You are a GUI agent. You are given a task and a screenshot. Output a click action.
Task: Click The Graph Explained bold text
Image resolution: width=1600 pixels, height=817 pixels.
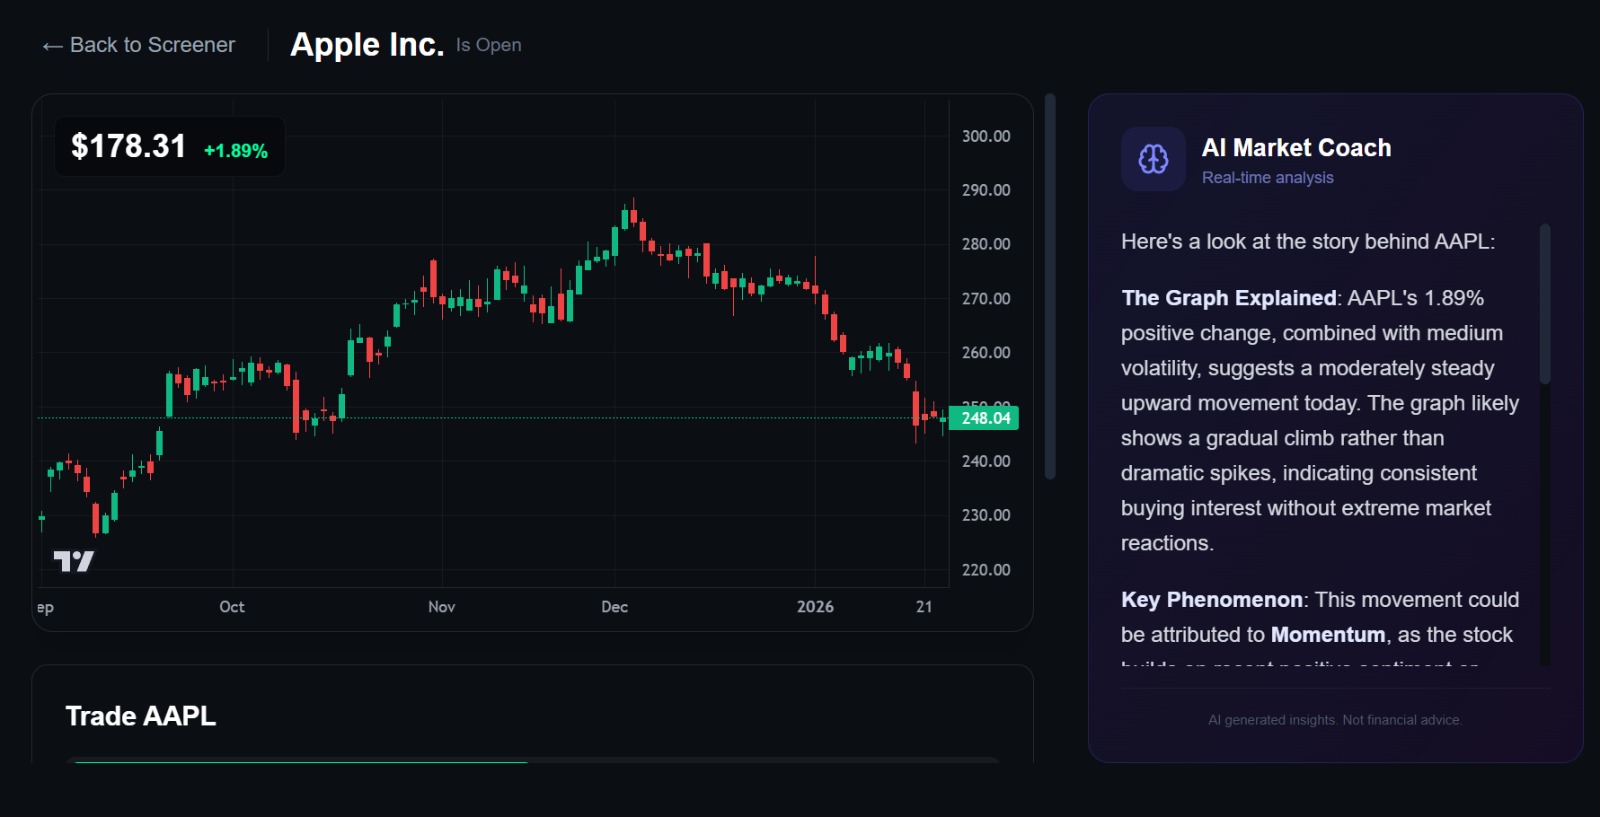[x=1229, y=298]
